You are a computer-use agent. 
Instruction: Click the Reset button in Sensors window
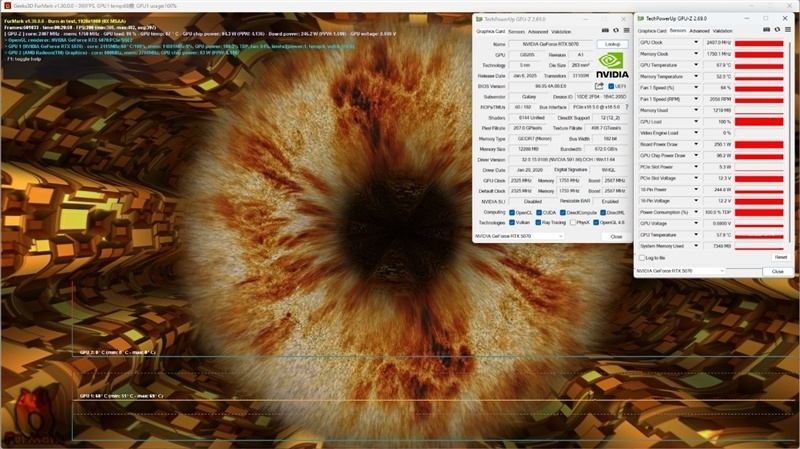[780, 258]
